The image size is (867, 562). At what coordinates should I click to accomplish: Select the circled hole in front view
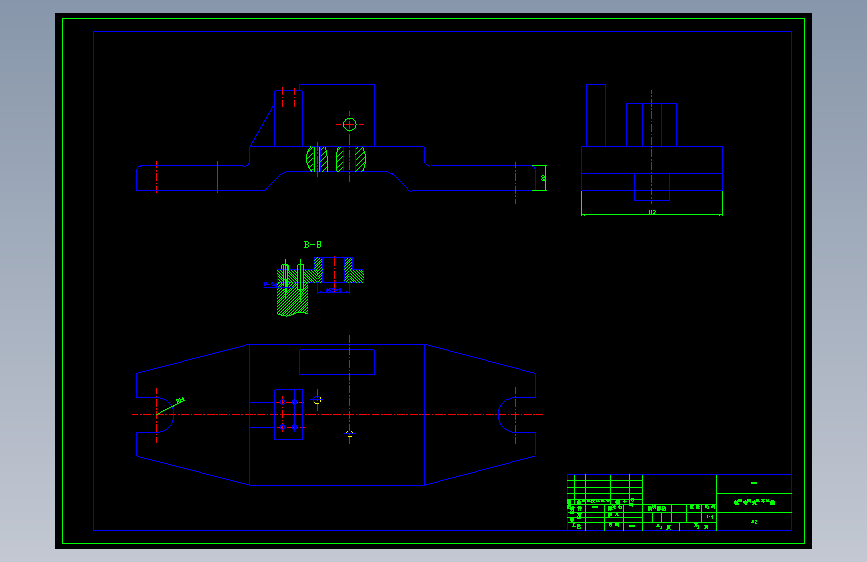(x=349, y=124)
